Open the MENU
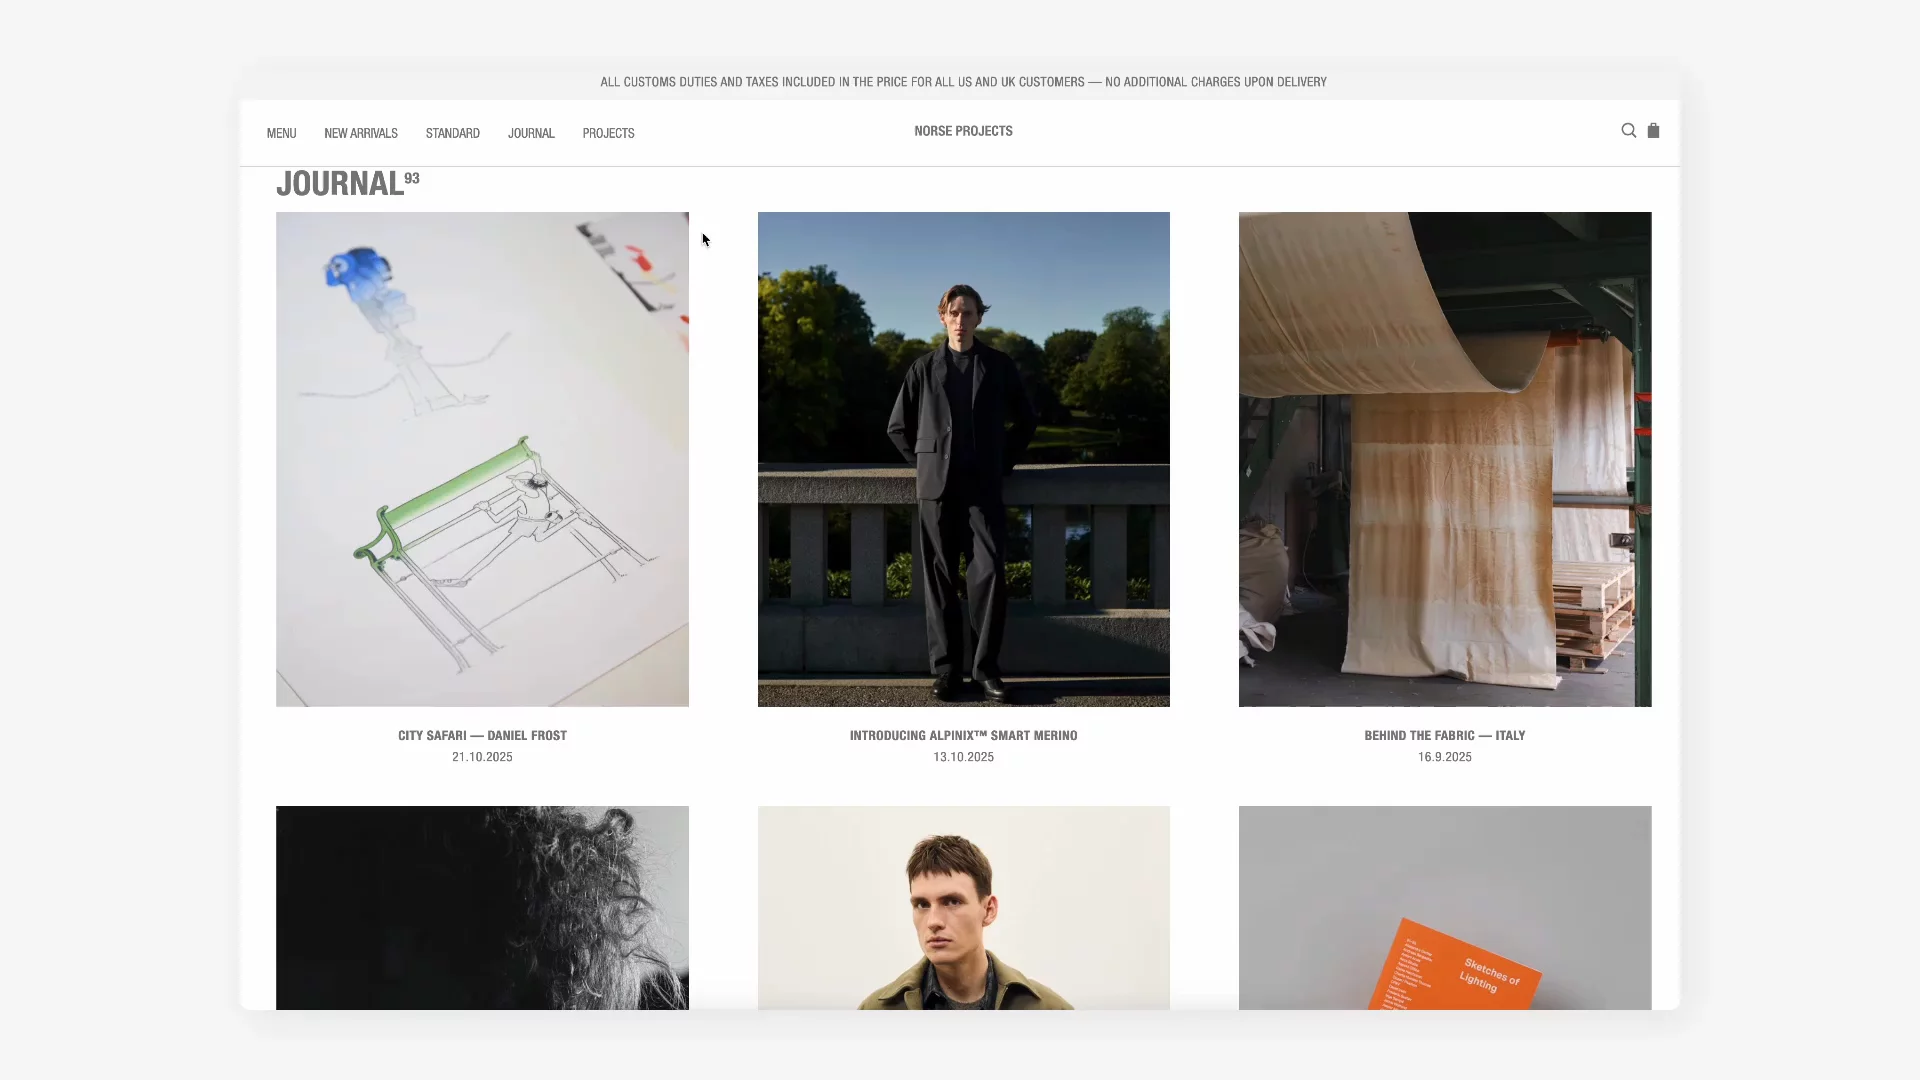Image resolution: width=1920 pixels, height=1080 pixels. coord(281,133)
